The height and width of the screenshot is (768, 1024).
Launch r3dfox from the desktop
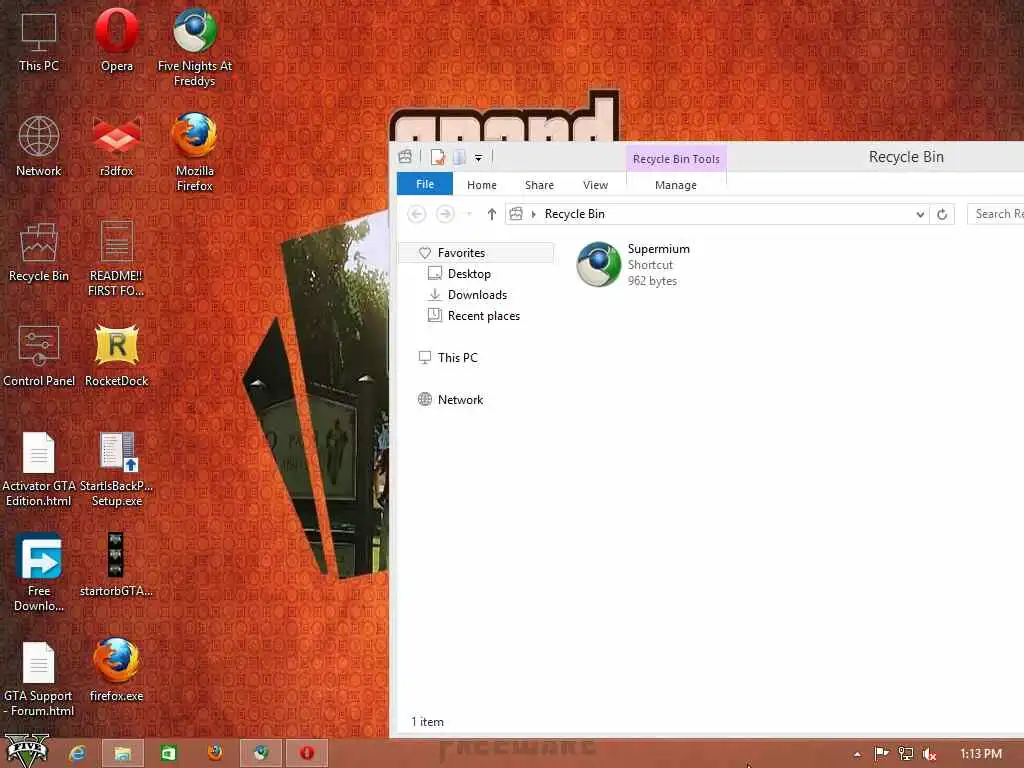point(117,146)
